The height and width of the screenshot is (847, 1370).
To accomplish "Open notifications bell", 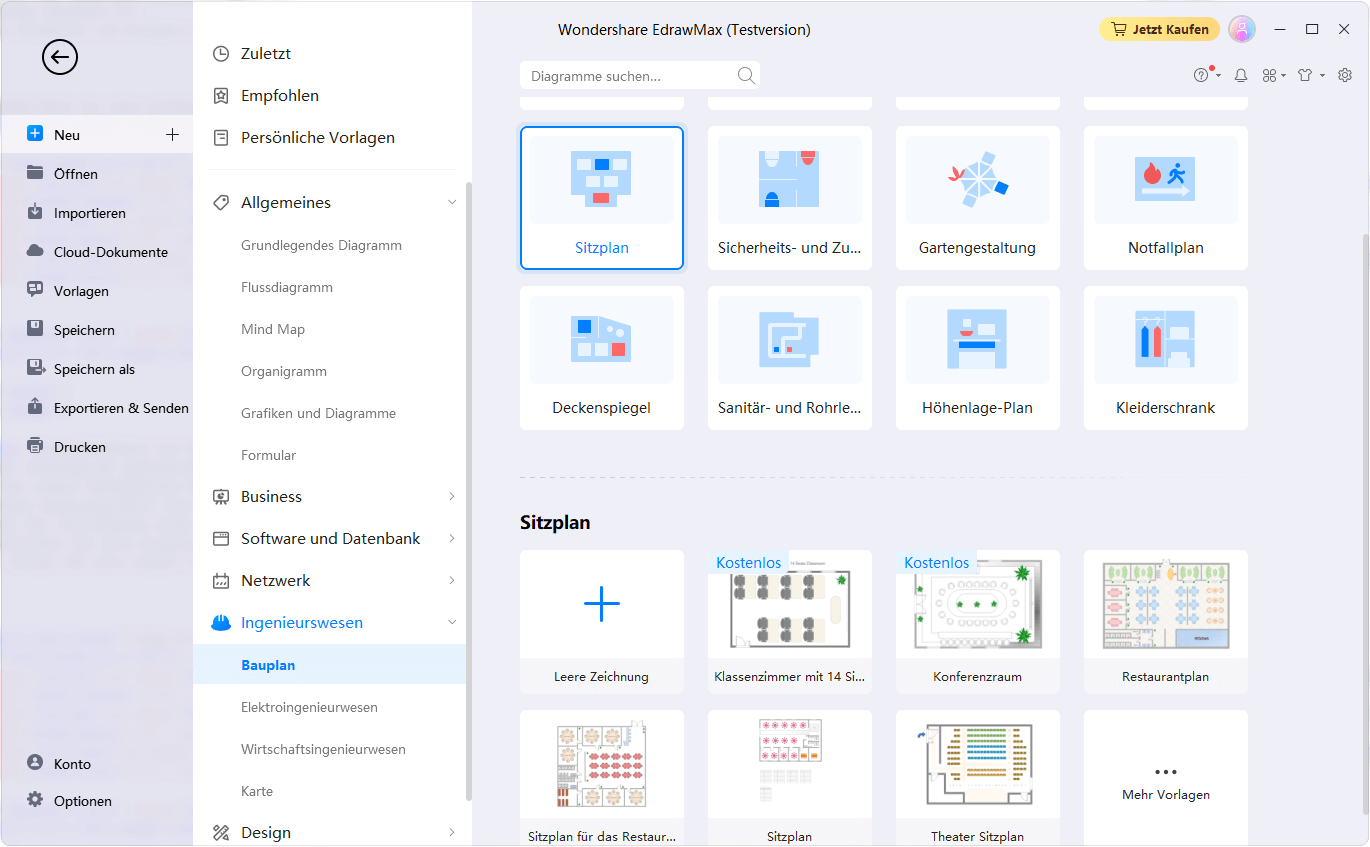I will coord(1241,75).
